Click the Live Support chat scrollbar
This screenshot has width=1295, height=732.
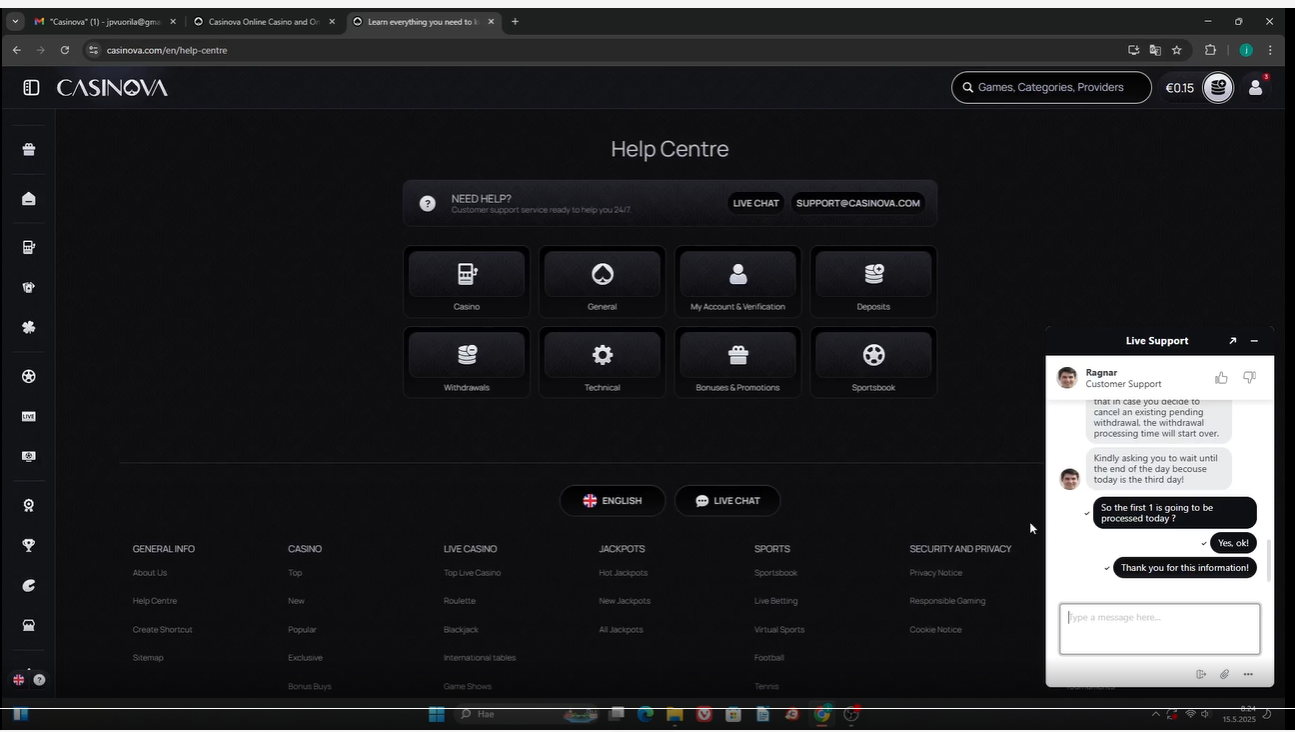pyautogui.click(x=1268, y=560)
